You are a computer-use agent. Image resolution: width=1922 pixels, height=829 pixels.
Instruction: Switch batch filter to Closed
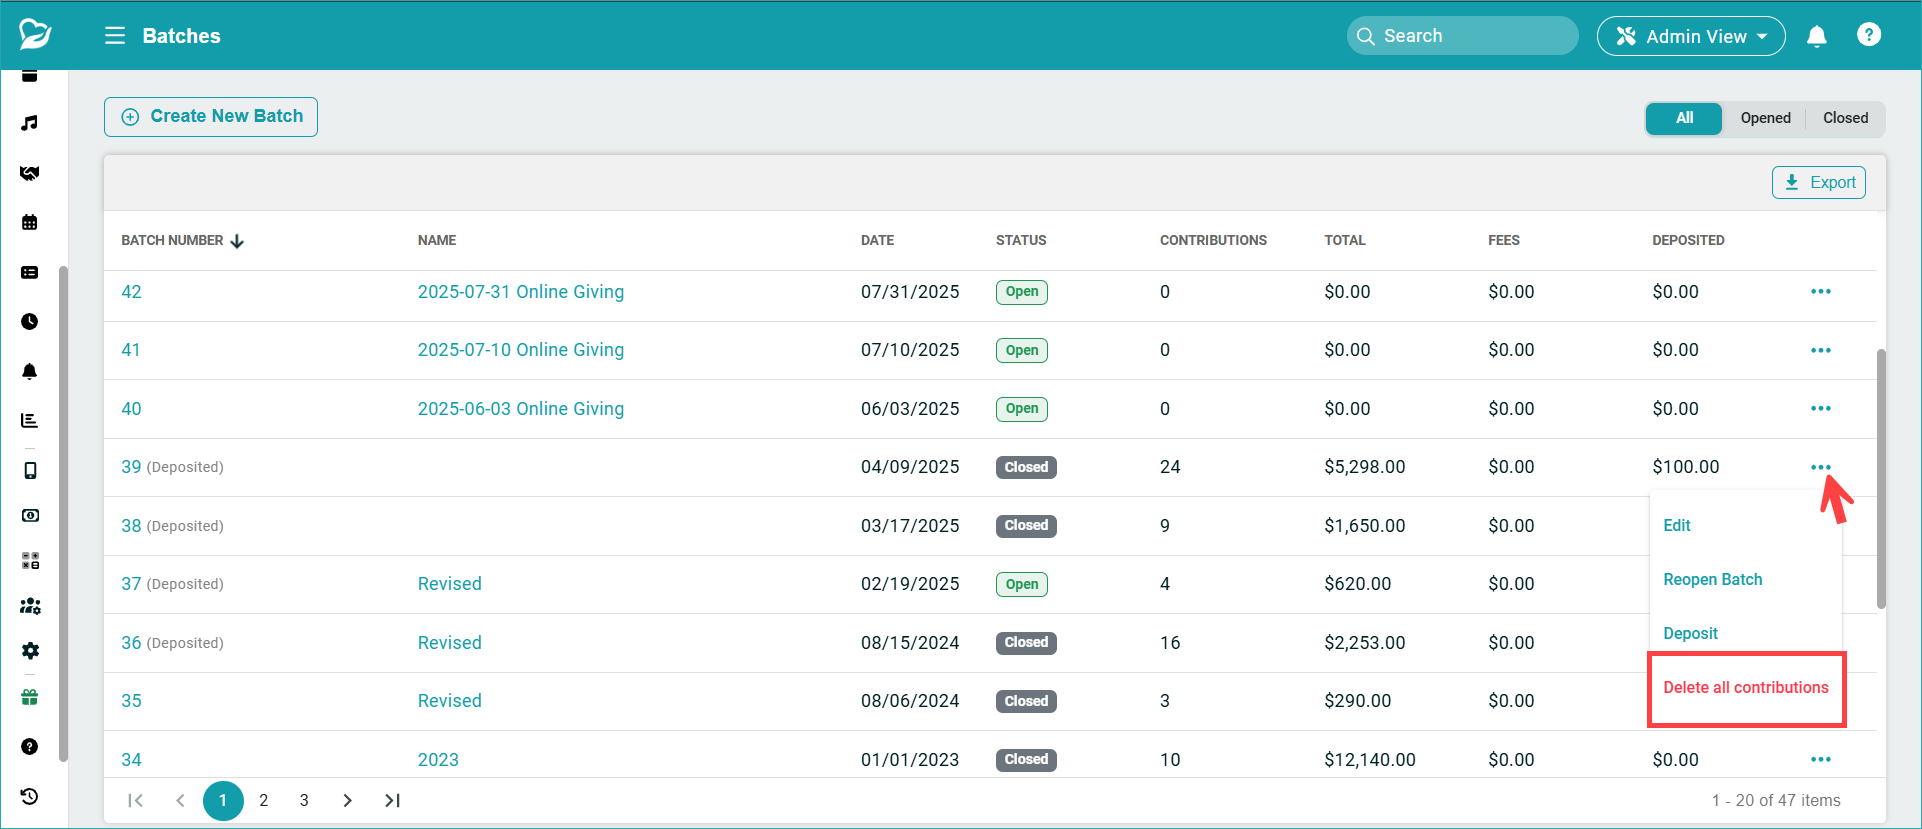point(1845,118)
